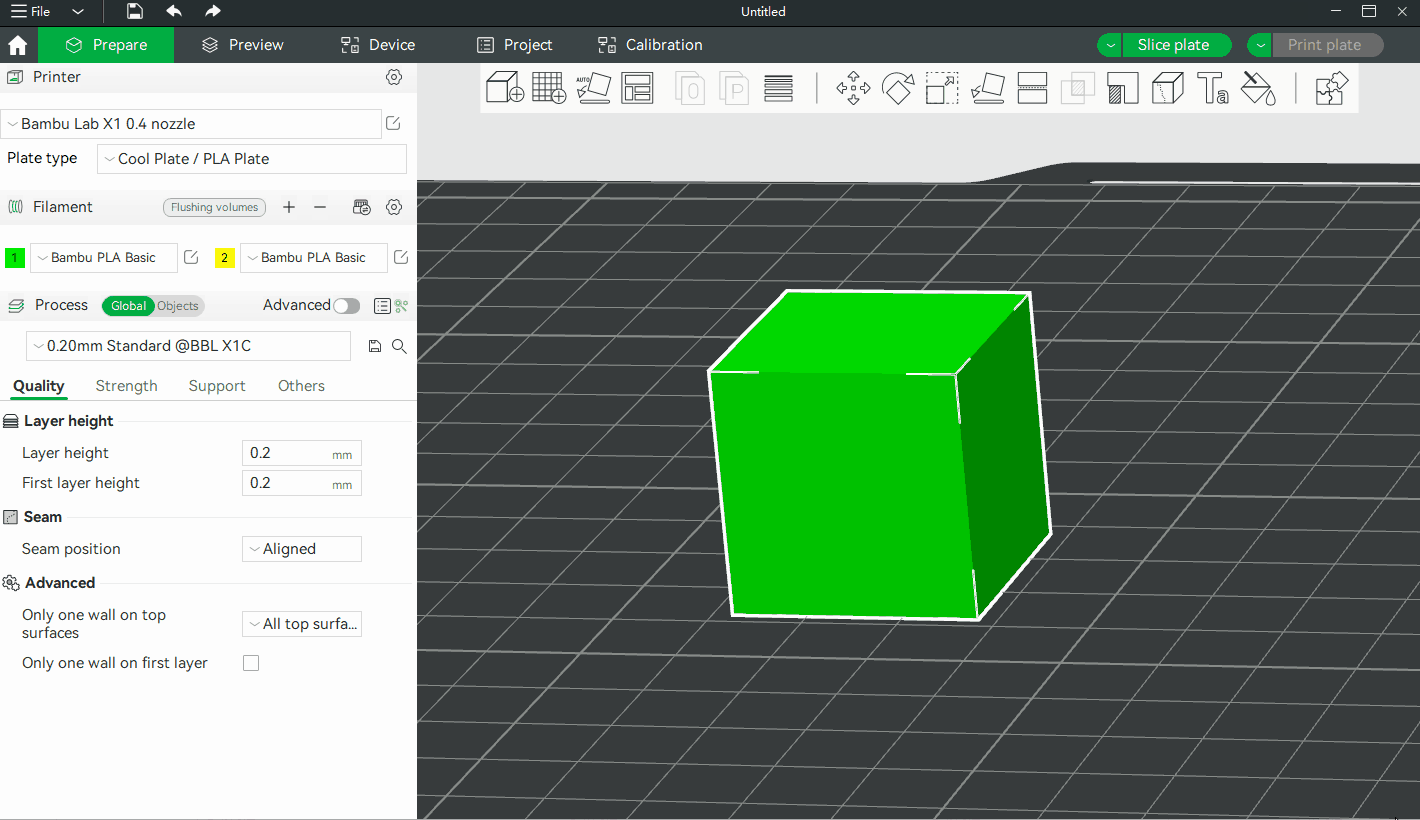Expand the Print plate options arrow
Image resolution: width=1420 pixels, height=820 pixels.
[1260, 45]
